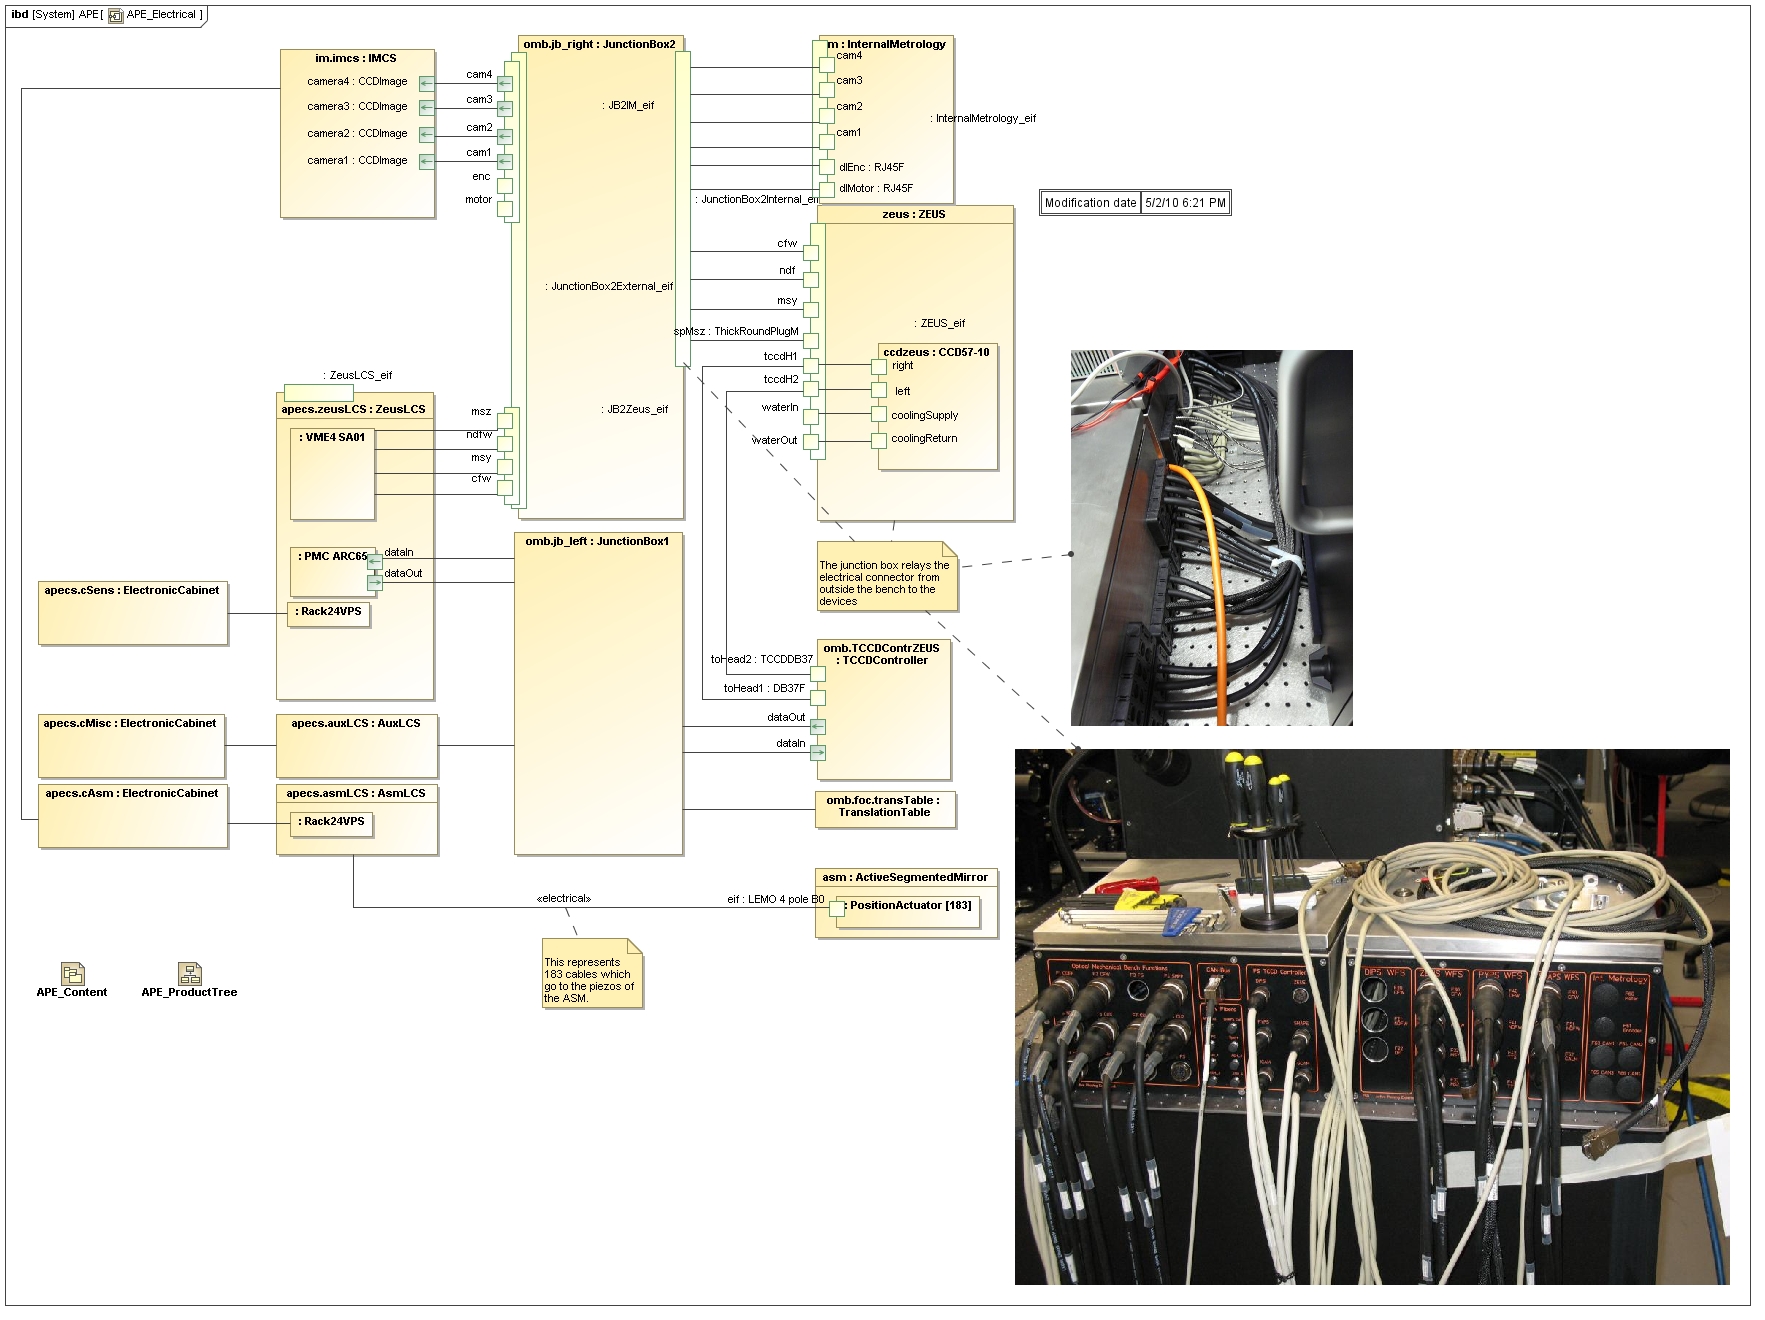Open the APE_Content diagram icon
Screen dimensions: 1765x1320
pyautogui.click(x=72, y=973)
